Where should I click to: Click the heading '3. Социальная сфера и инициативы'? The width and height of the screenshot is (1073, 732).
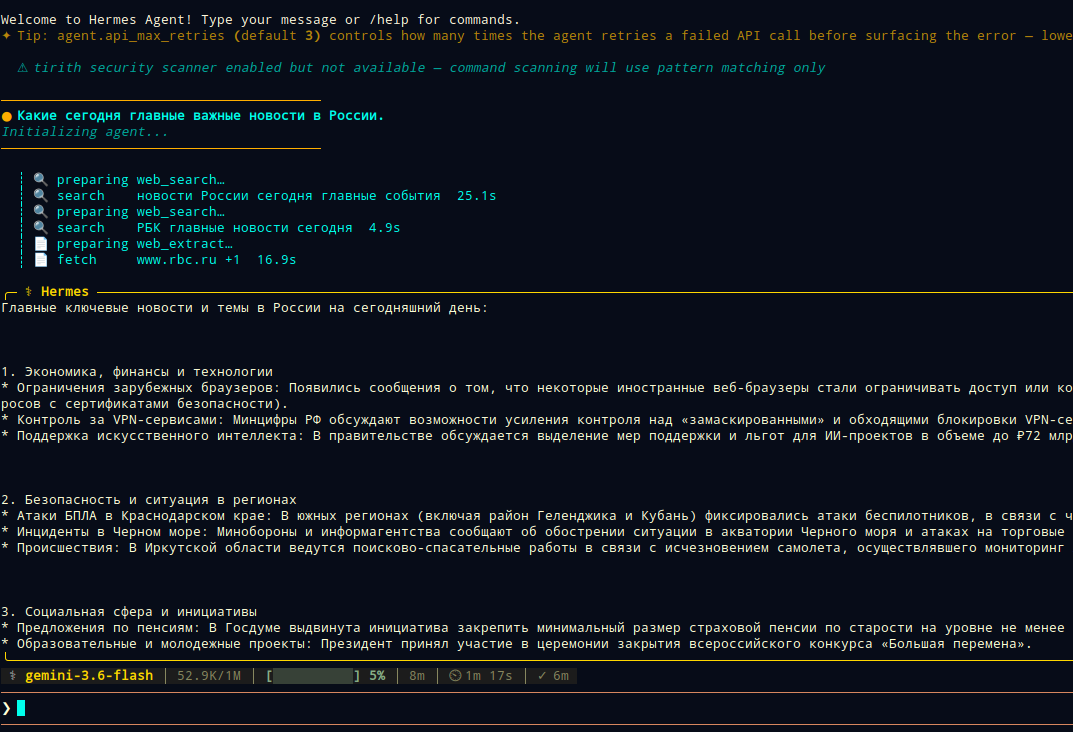(129, 612)
